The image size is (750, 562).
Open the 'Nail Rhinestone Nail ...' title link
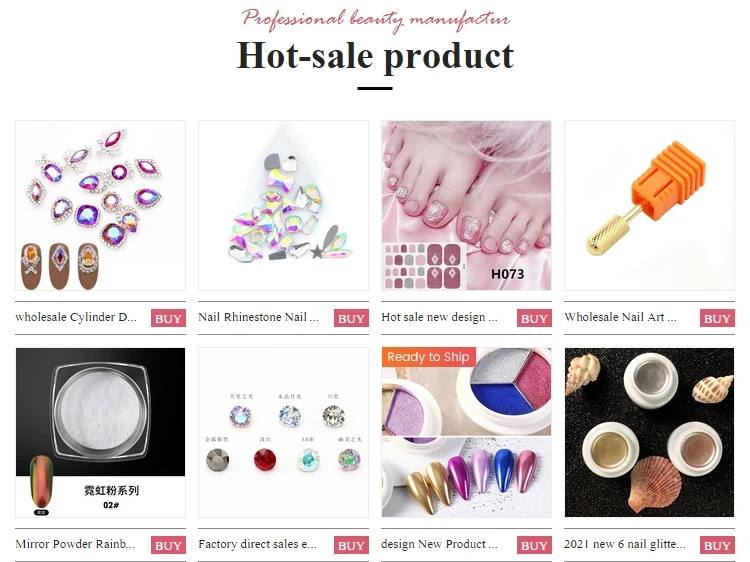258,317
